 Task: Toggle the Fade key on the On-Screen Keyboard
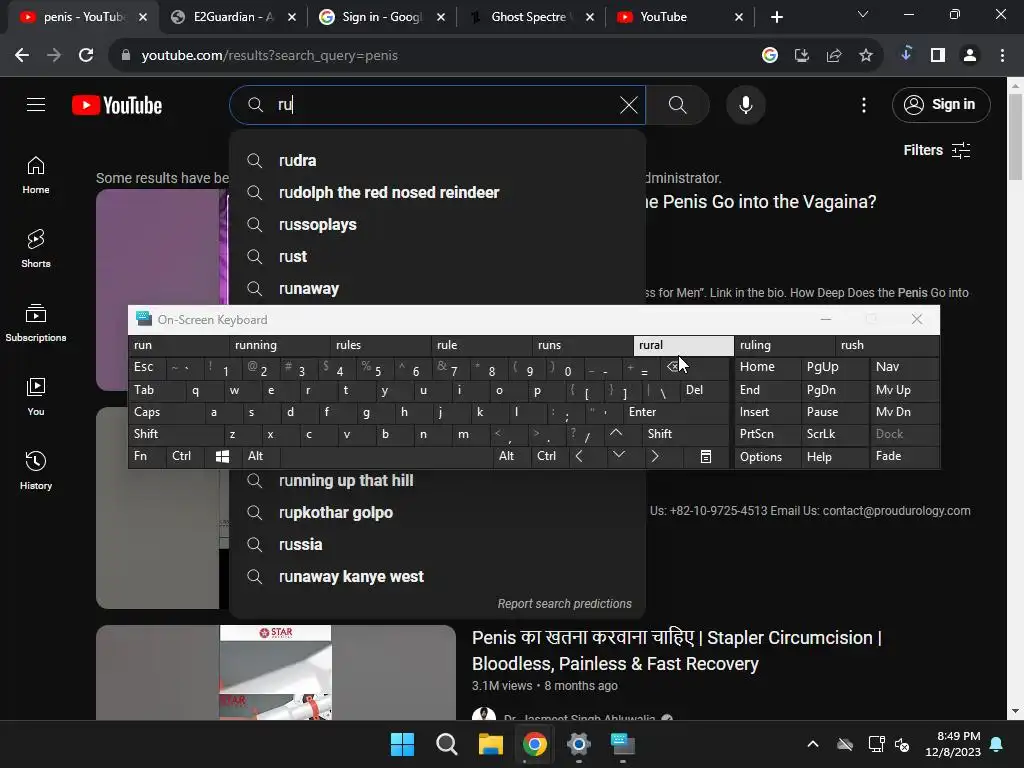click(x=904, y=456)
